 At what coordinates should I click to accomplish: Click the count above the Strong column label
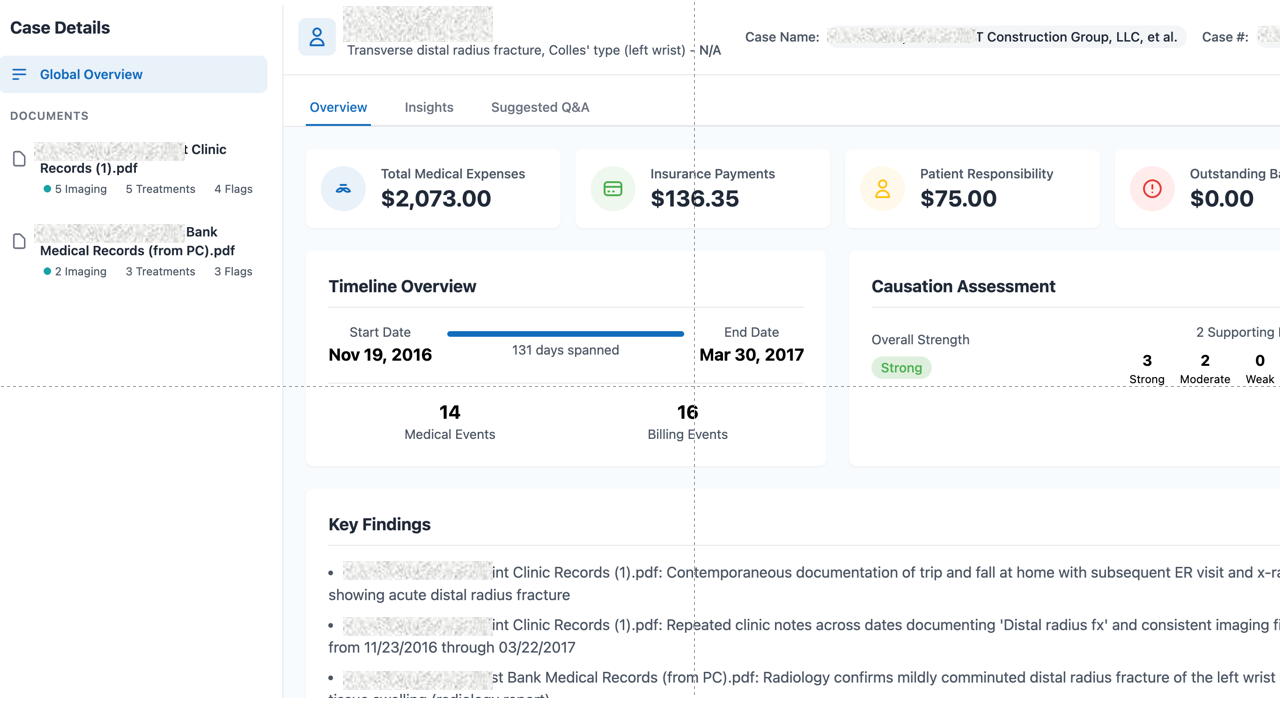point(1147,361)
